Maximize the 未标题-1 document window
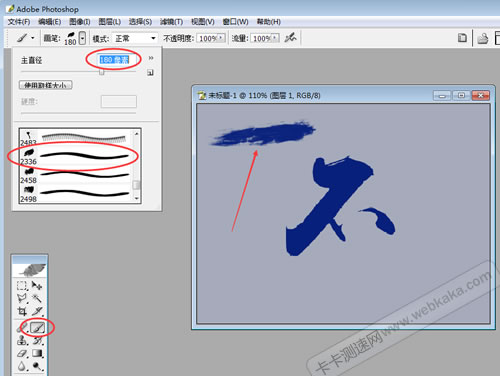500x376 pixels. (x=461, y=96)
